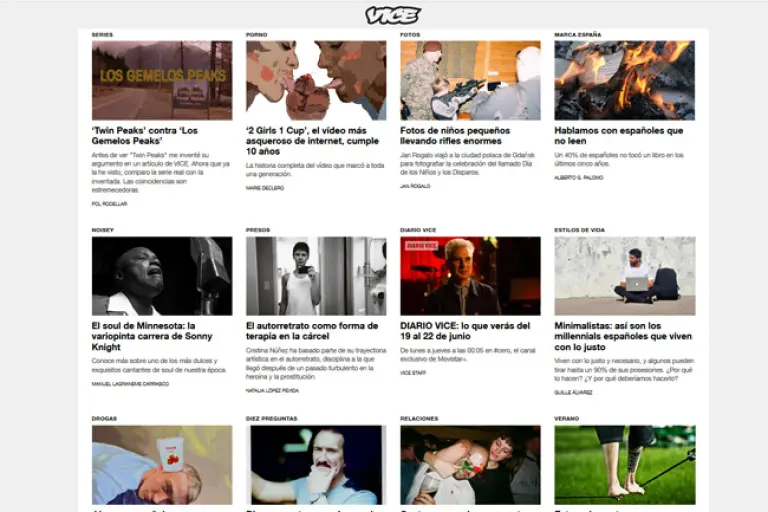Select the FOTOS category label
The width and height of the screenshot is (768, 512).
pos(410,35)
